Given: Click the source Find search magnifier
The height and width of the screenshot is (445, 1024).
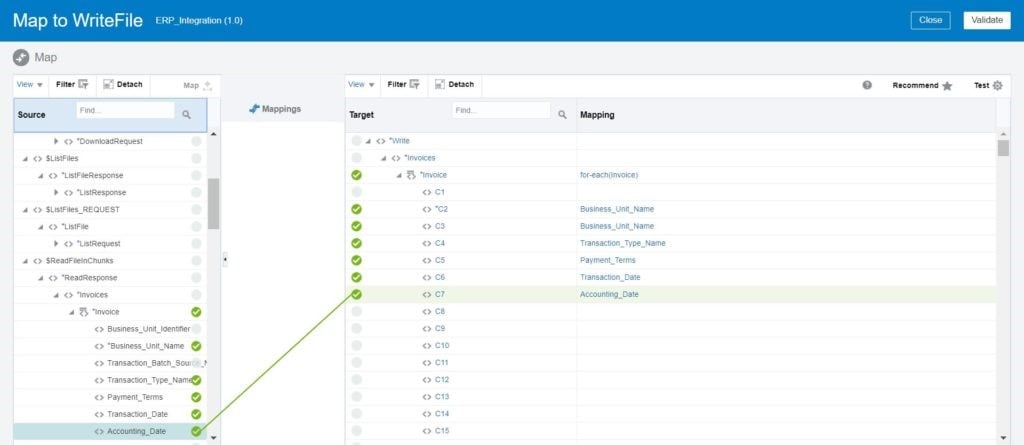Looking at the screenshot, I should tap(186, 115).
